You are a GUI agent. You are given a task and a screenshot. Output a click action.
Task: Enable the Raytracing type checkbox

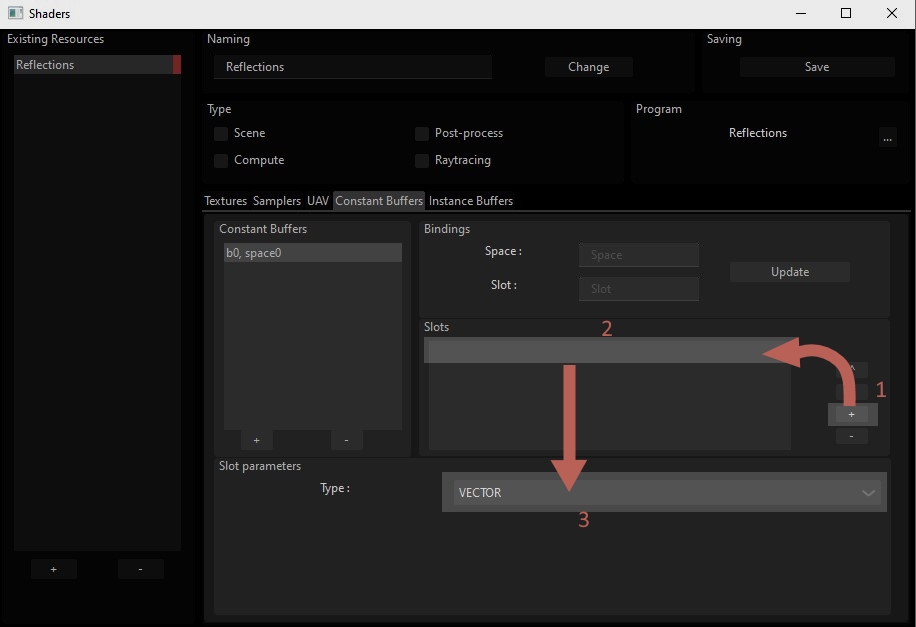point(422,161)
